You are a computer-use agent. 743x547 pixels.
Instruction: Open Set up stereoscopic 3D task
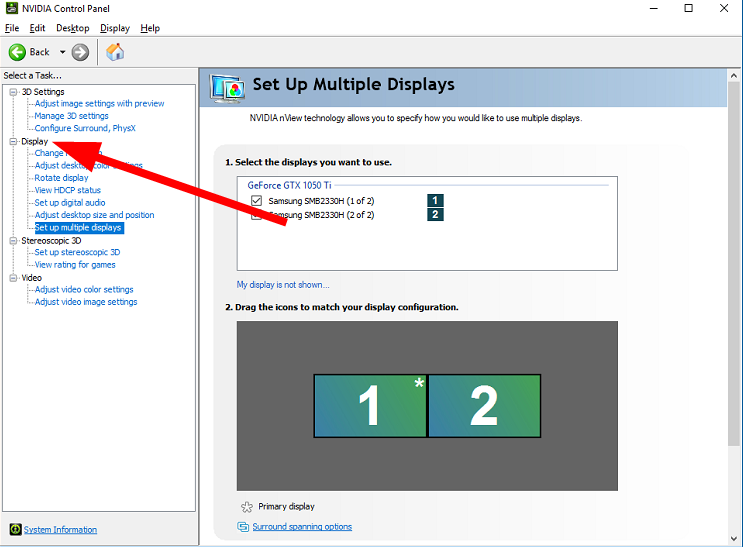tap(77, 252)
